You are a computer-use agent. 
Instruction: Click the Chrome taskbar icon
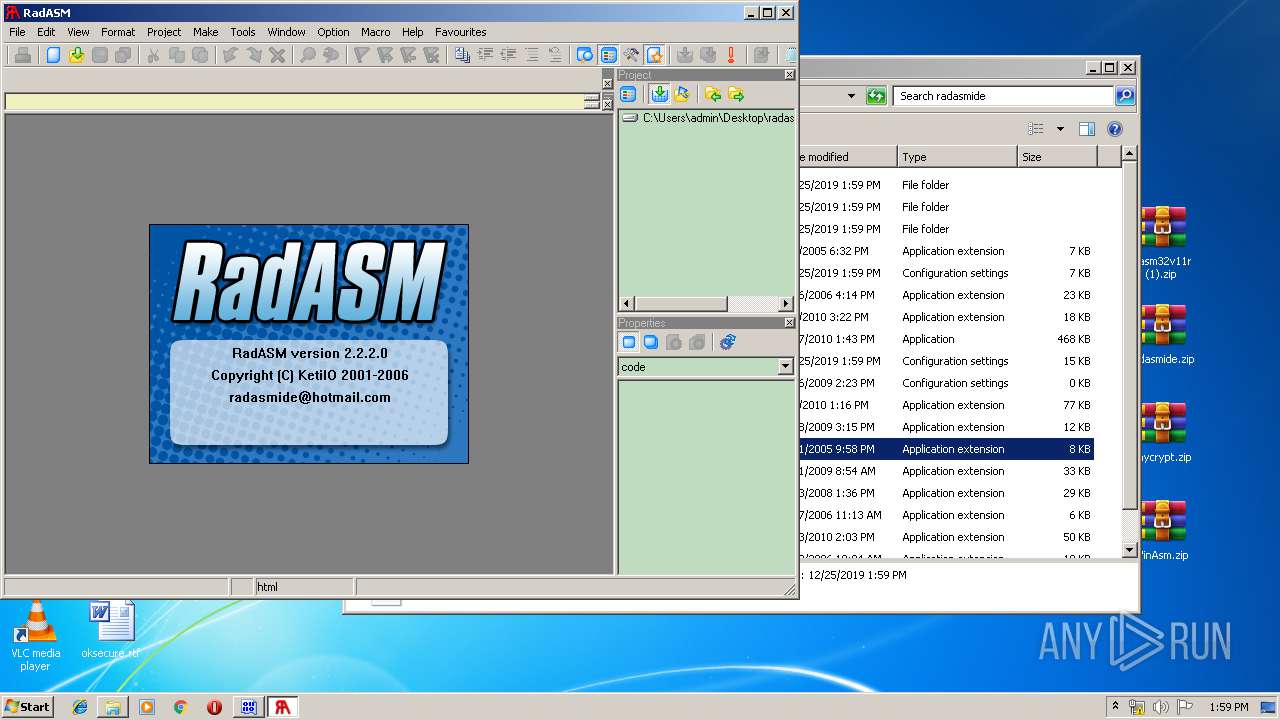click(x=180, y=706)
